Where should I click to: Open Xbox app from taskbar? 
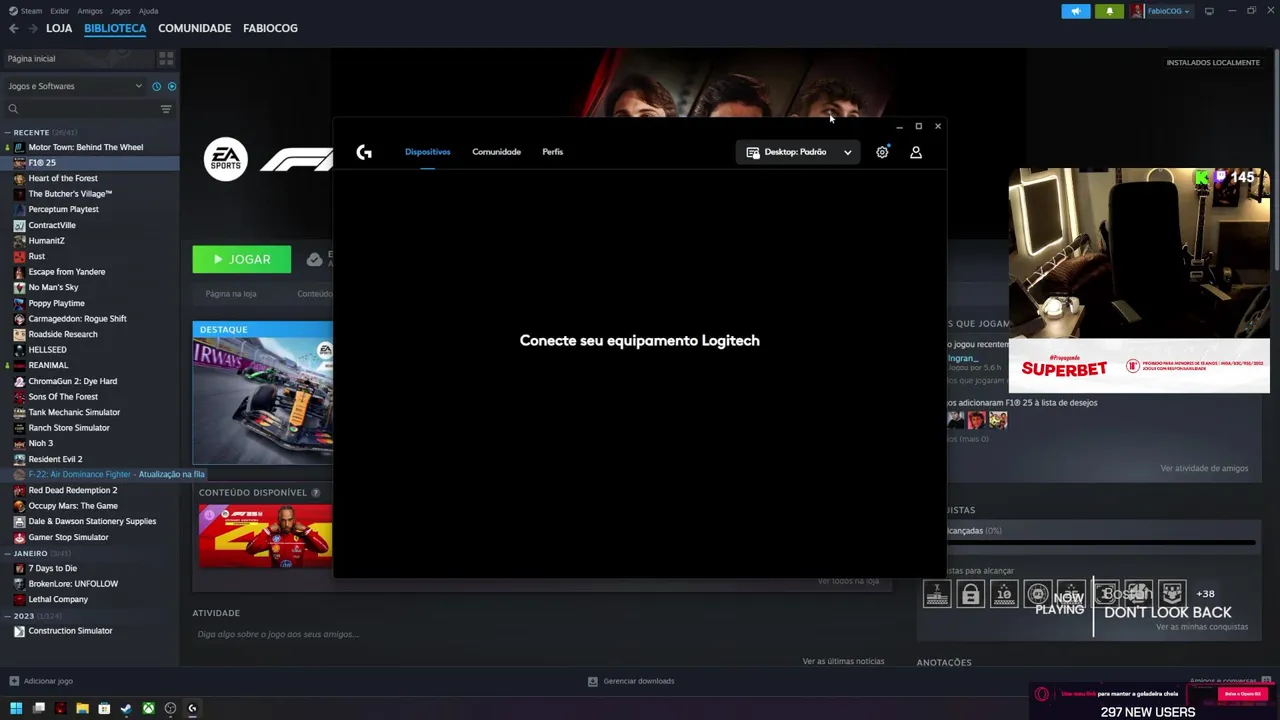(148, 709)
